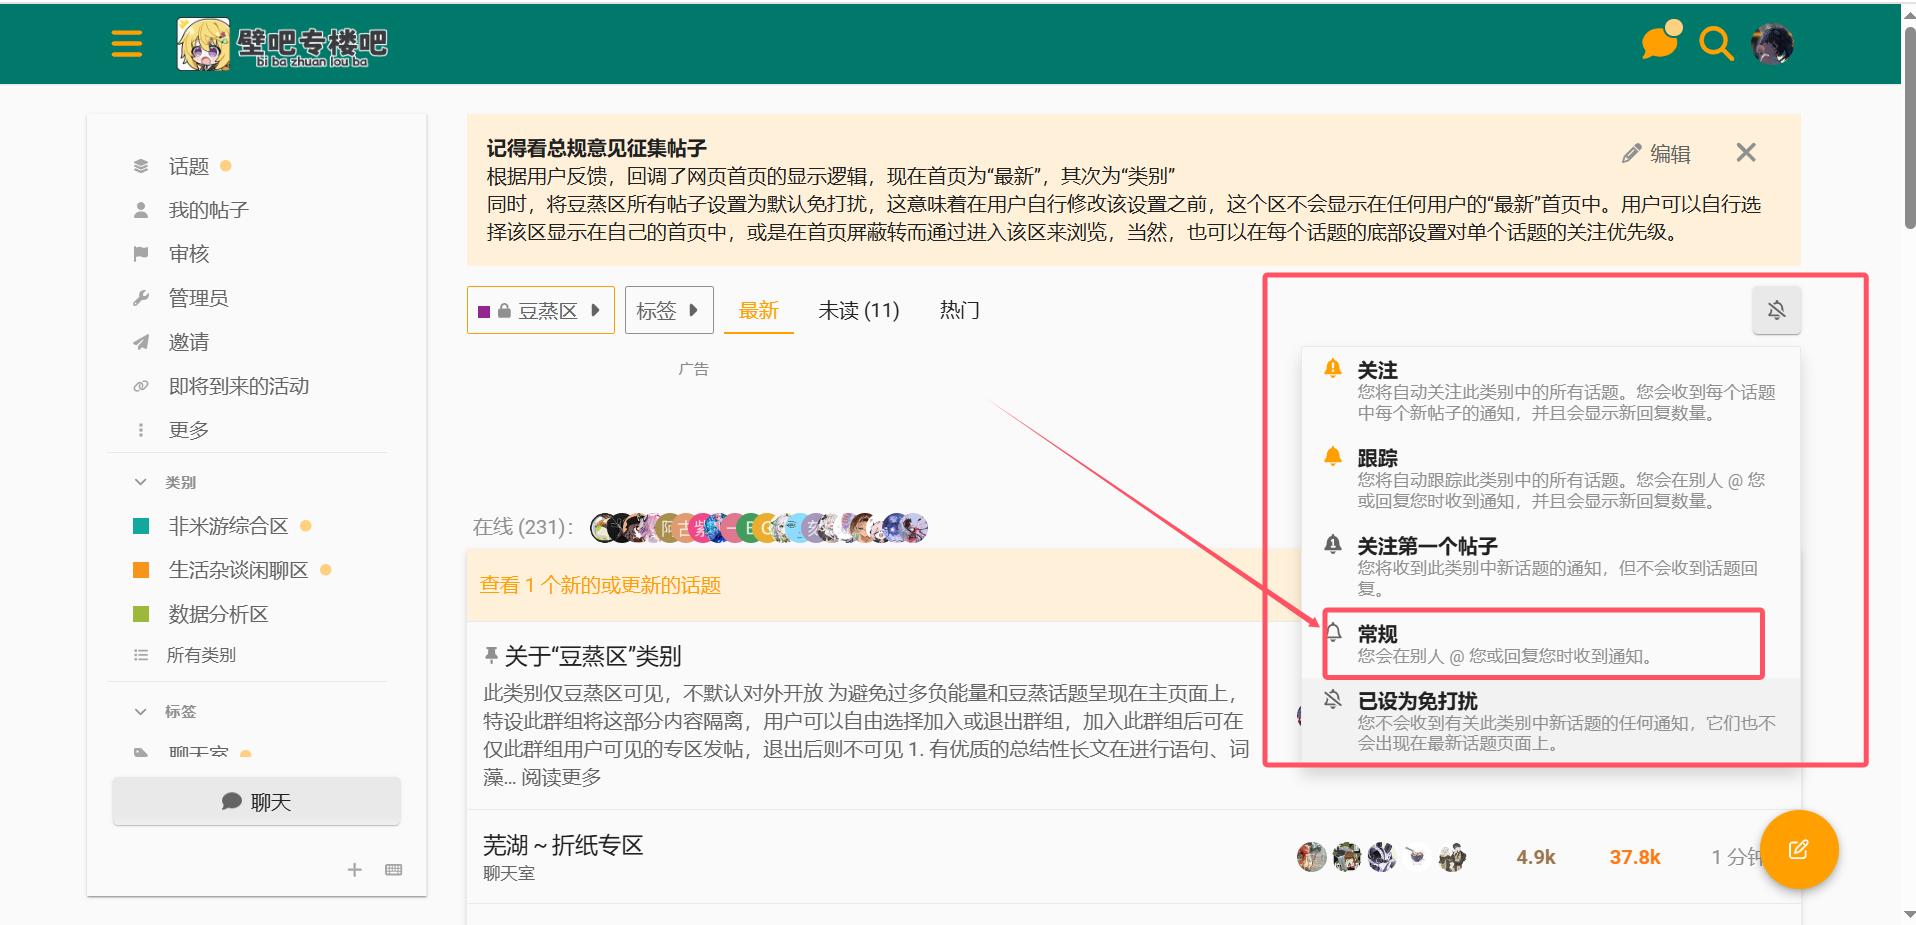Open the user profile avatar
This screenshot has width=1916, height=925.
click(x=1772, y=44)
